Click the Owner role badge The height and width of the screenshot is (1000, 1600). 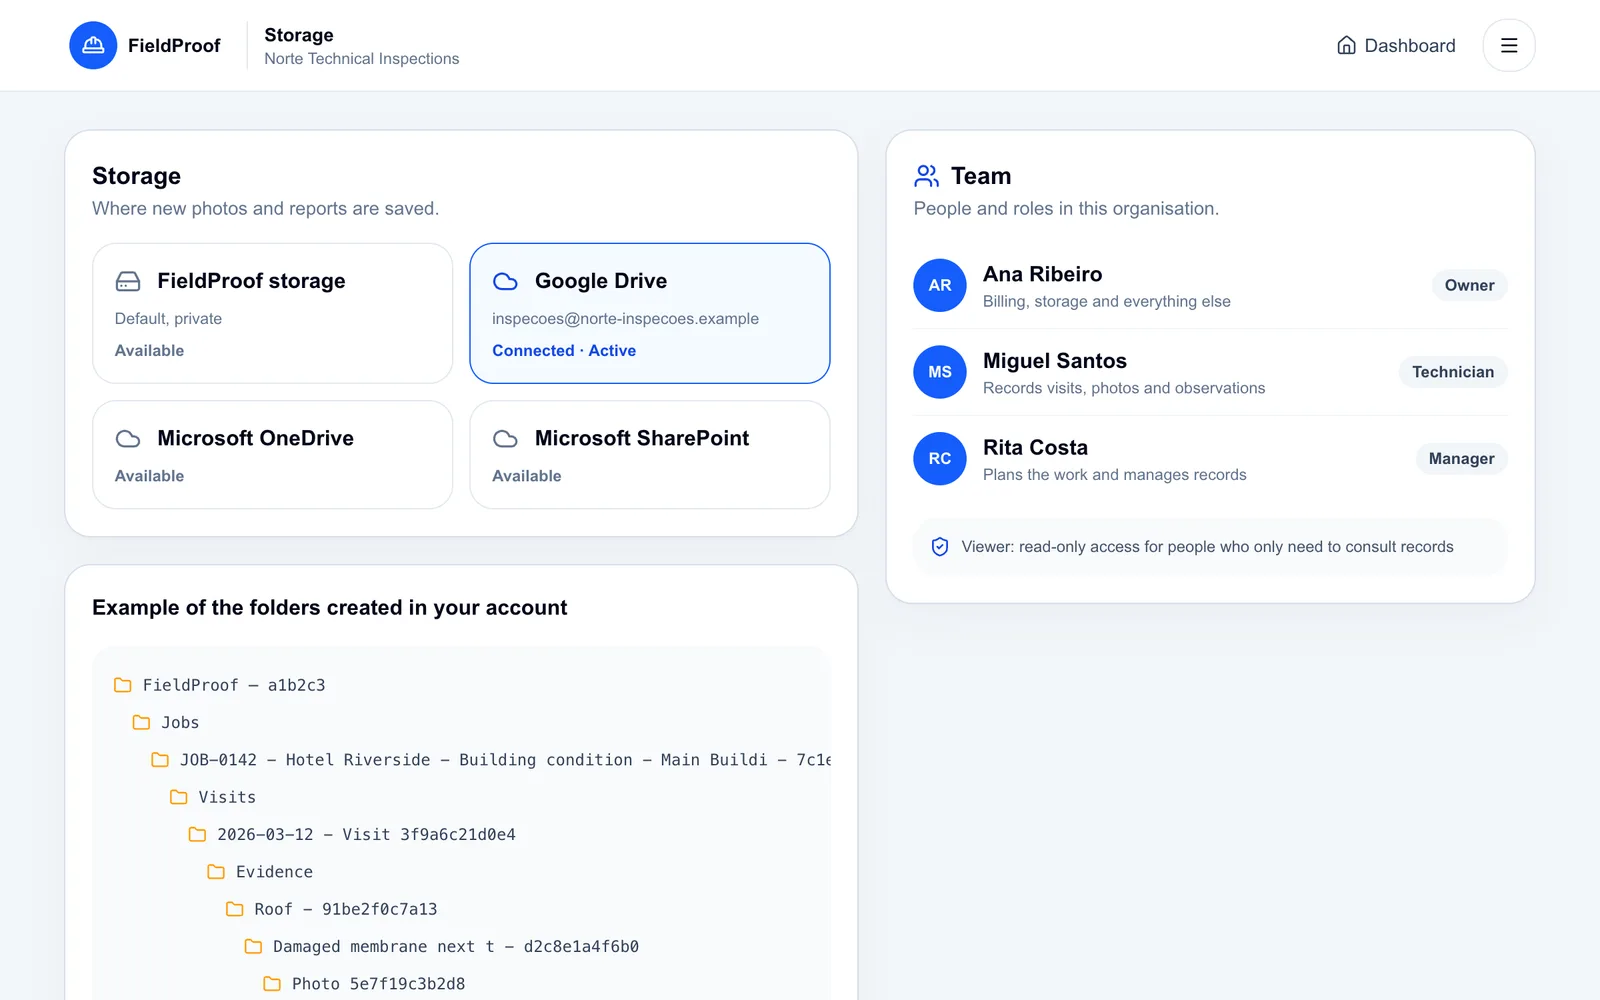(1469, 285)
